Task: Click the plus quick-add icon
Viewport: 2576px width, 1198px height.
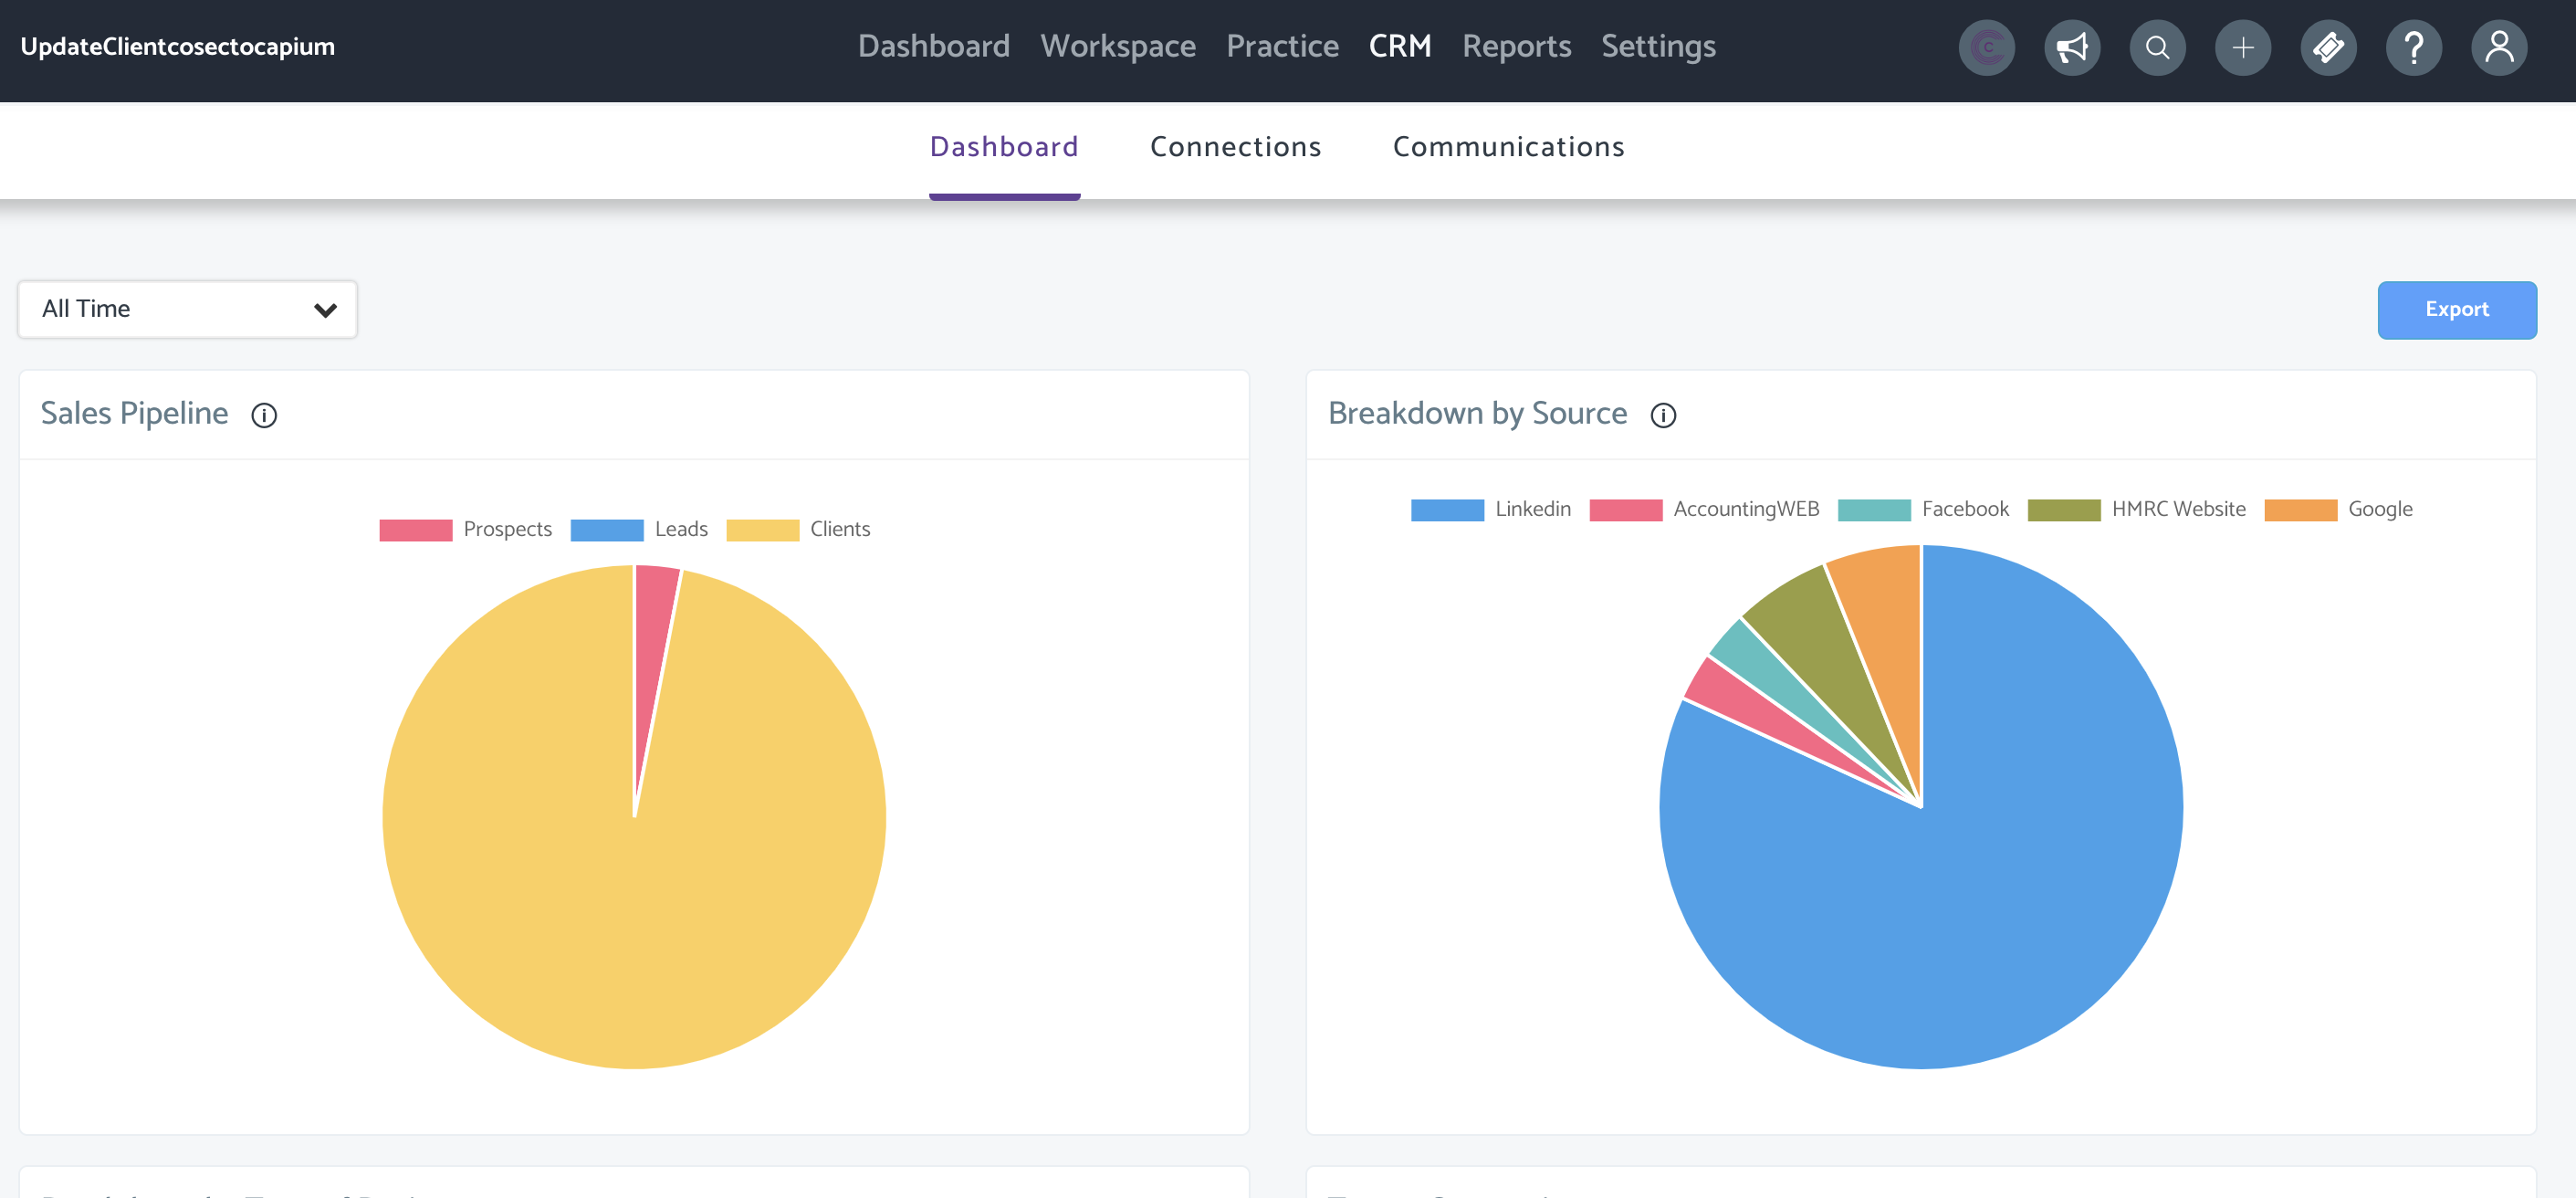Action: [x=2243, y=47]
